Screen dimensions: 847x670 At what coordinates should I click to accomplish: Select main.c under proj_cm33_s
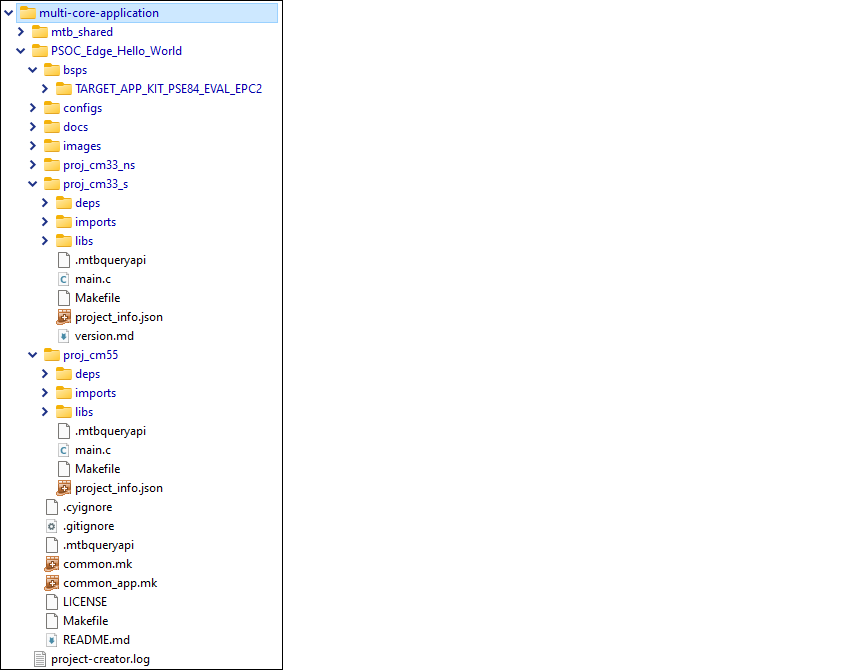tap(92, 279)
